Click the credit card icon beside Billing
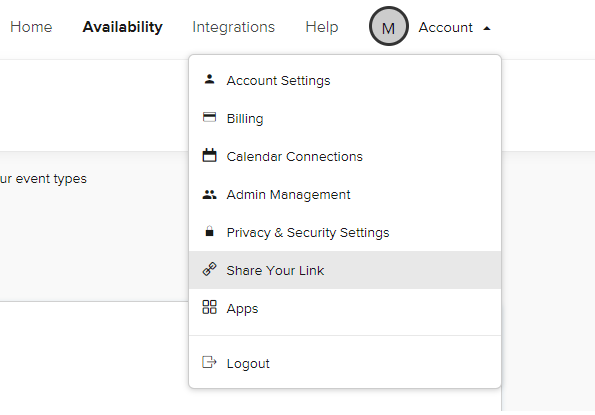 tap(209, 117)
